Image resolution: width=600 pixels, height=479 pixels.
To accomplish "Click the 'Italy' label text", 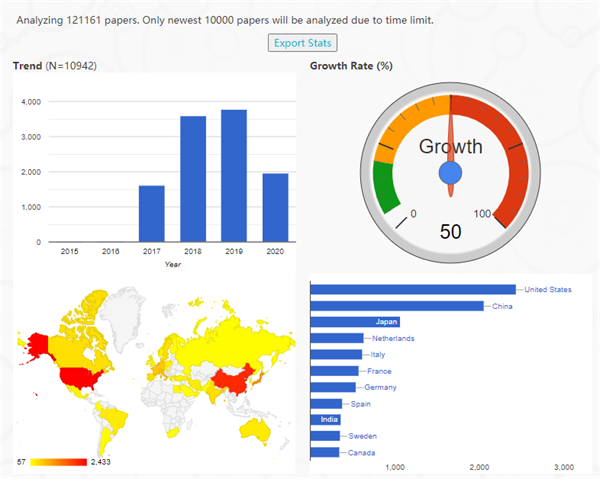I will coord(378,355).
